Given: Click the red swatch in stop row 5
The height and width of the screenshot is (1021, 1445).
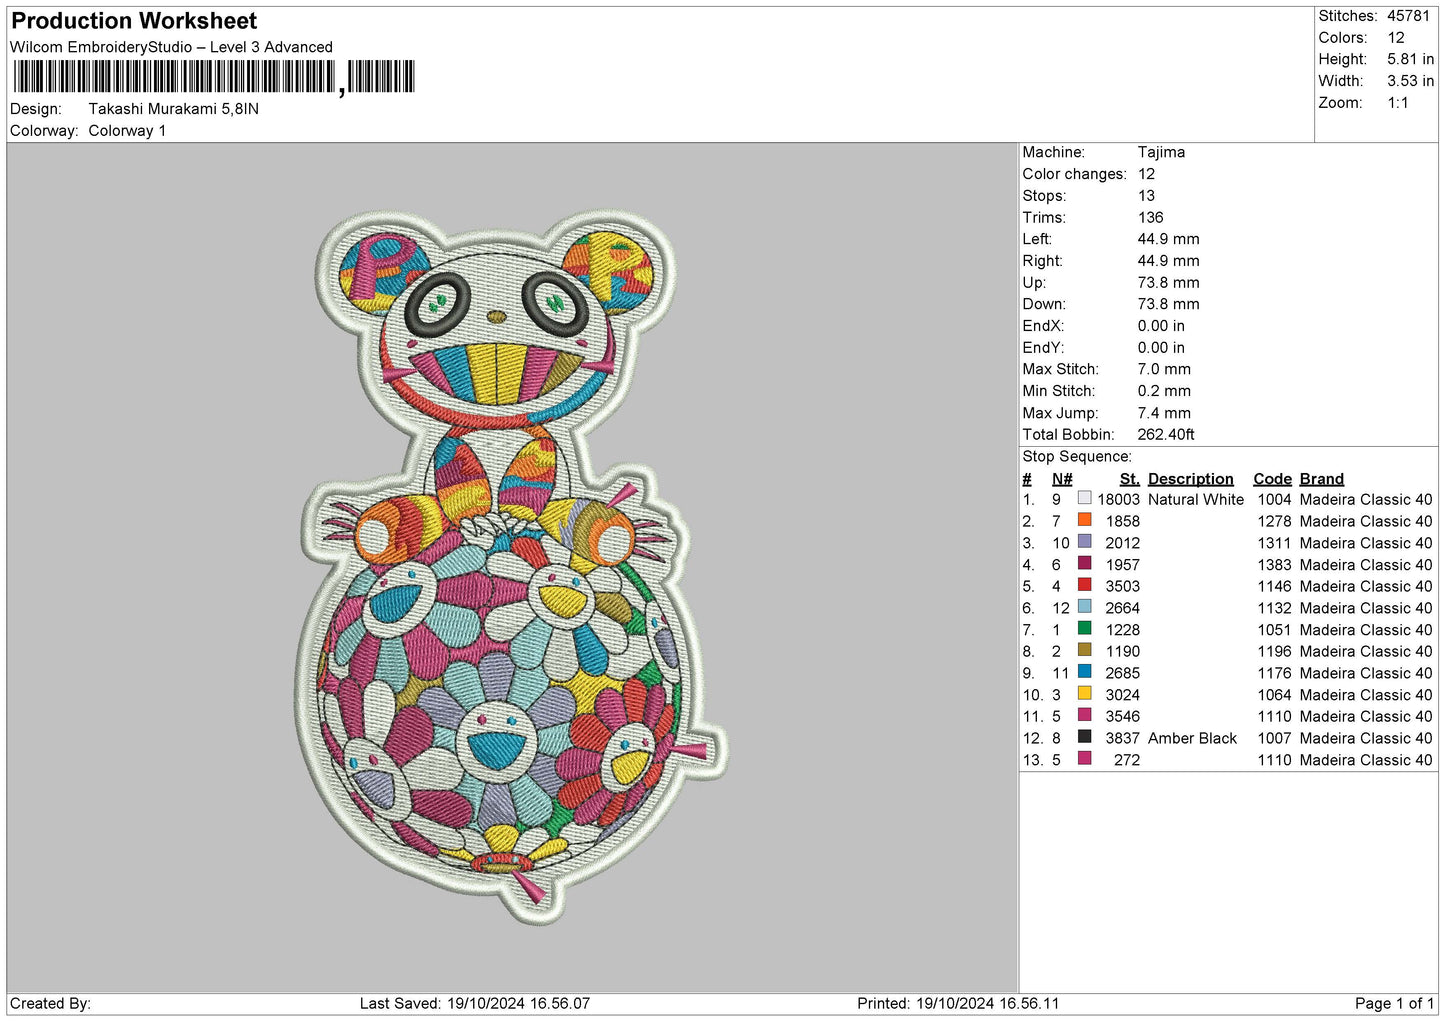Looking at the screenshot, I should 1084,585.
